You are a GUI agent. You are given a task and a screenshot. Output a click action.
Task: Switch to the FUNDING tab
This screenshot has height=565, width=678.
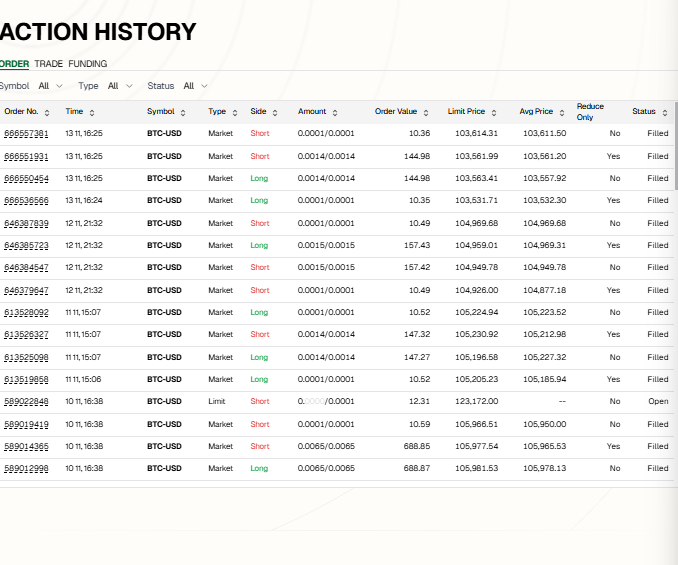coord(88,64)
